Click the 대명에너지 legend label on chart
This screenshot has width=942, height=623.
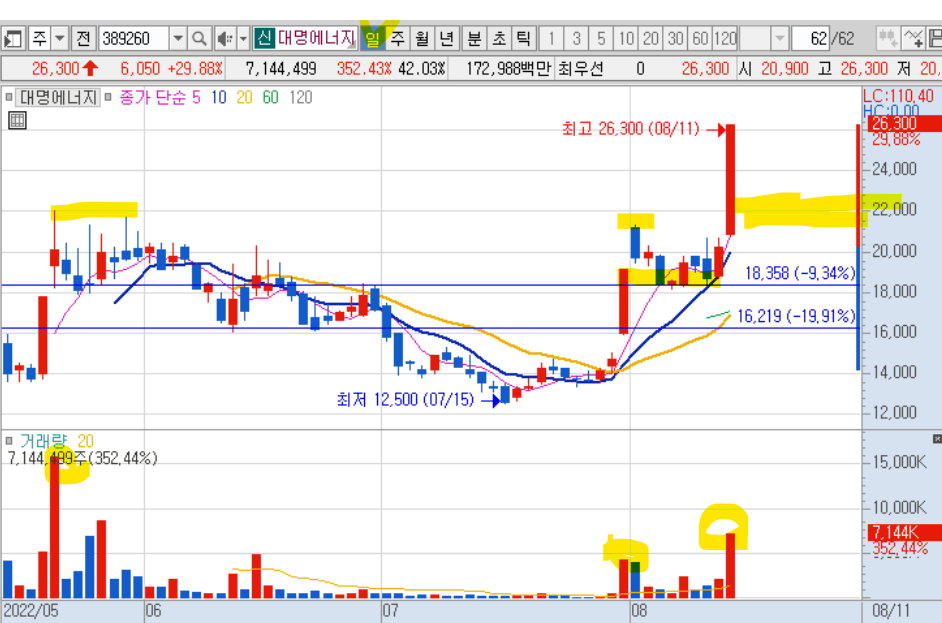58,97
